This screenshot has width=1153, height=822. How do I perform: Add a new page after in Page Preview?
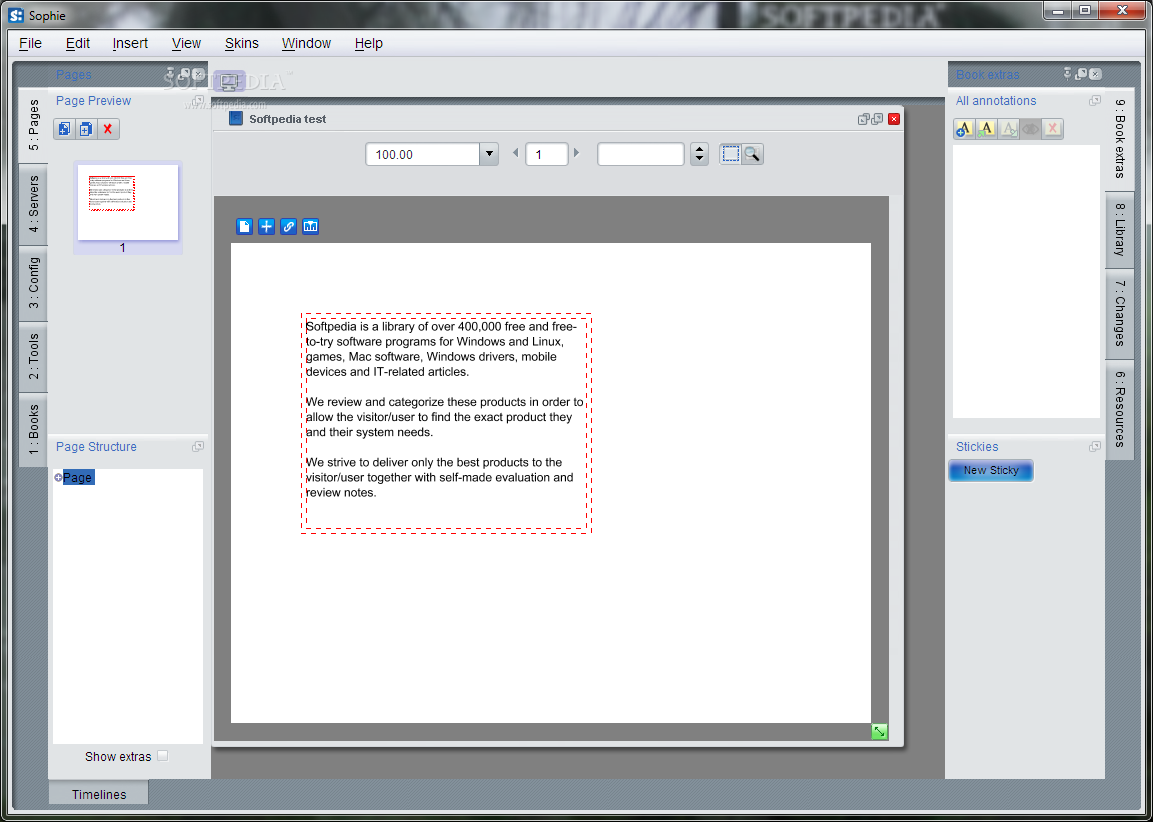click(86, 129)
